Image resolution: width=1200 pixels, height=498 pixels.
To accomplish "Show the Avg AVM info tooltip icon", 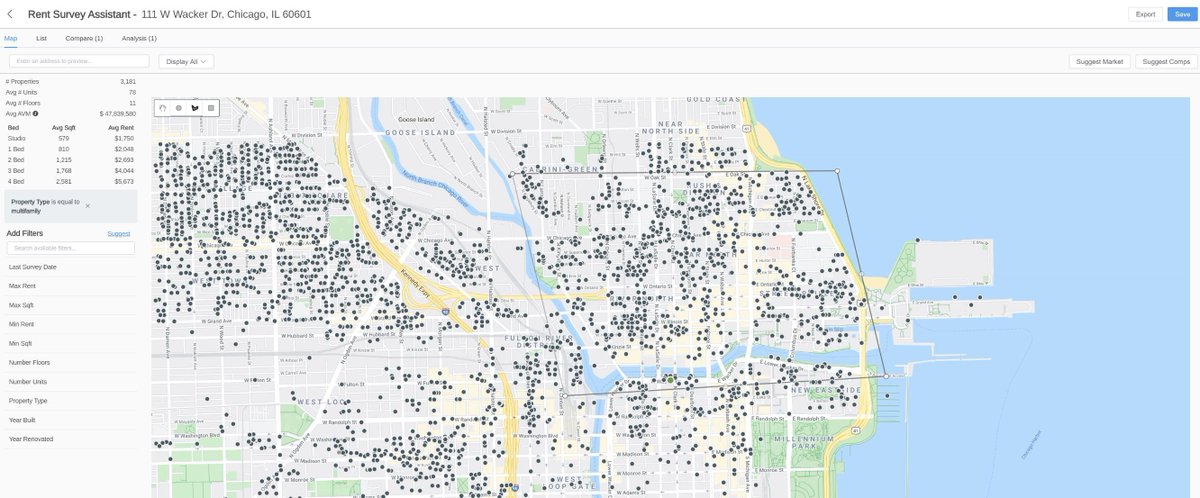I will 35,114.
